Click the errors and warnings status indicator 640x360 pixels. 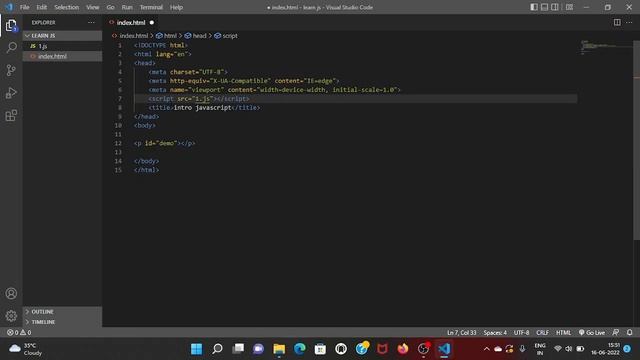[19, 333]
